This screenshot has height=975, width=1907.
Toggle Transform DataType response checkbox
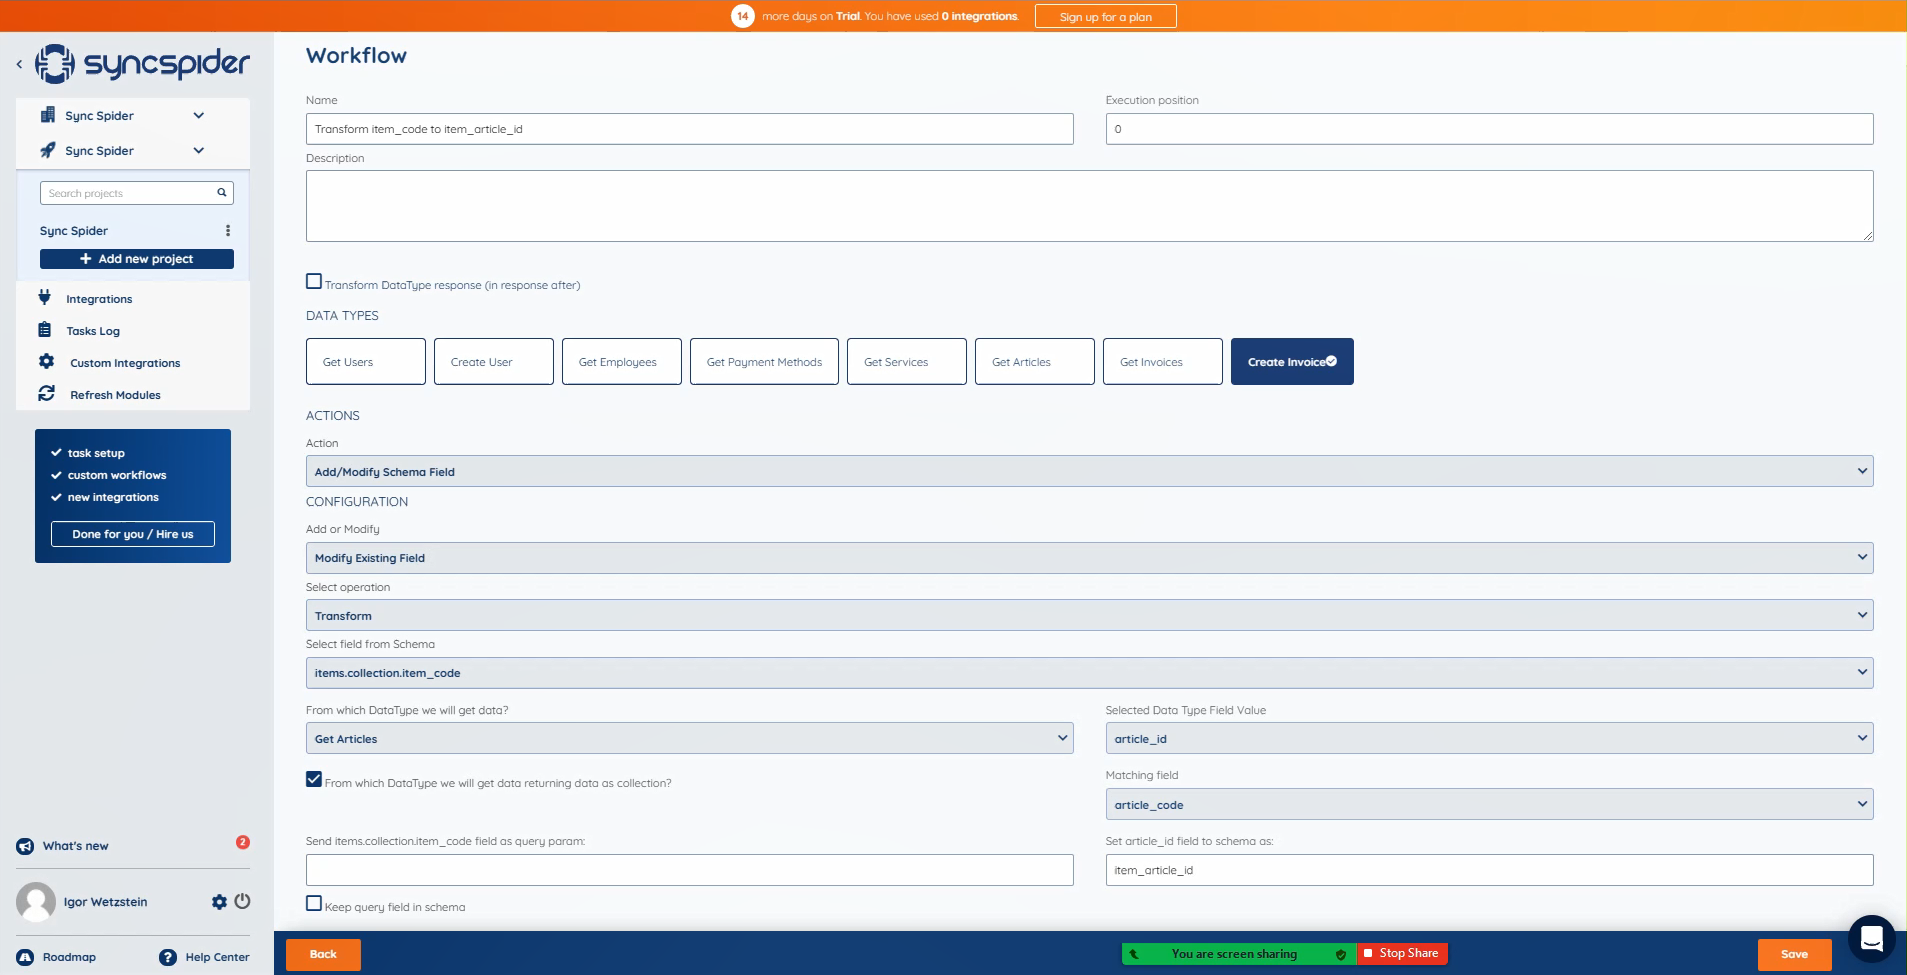(314, 282)
